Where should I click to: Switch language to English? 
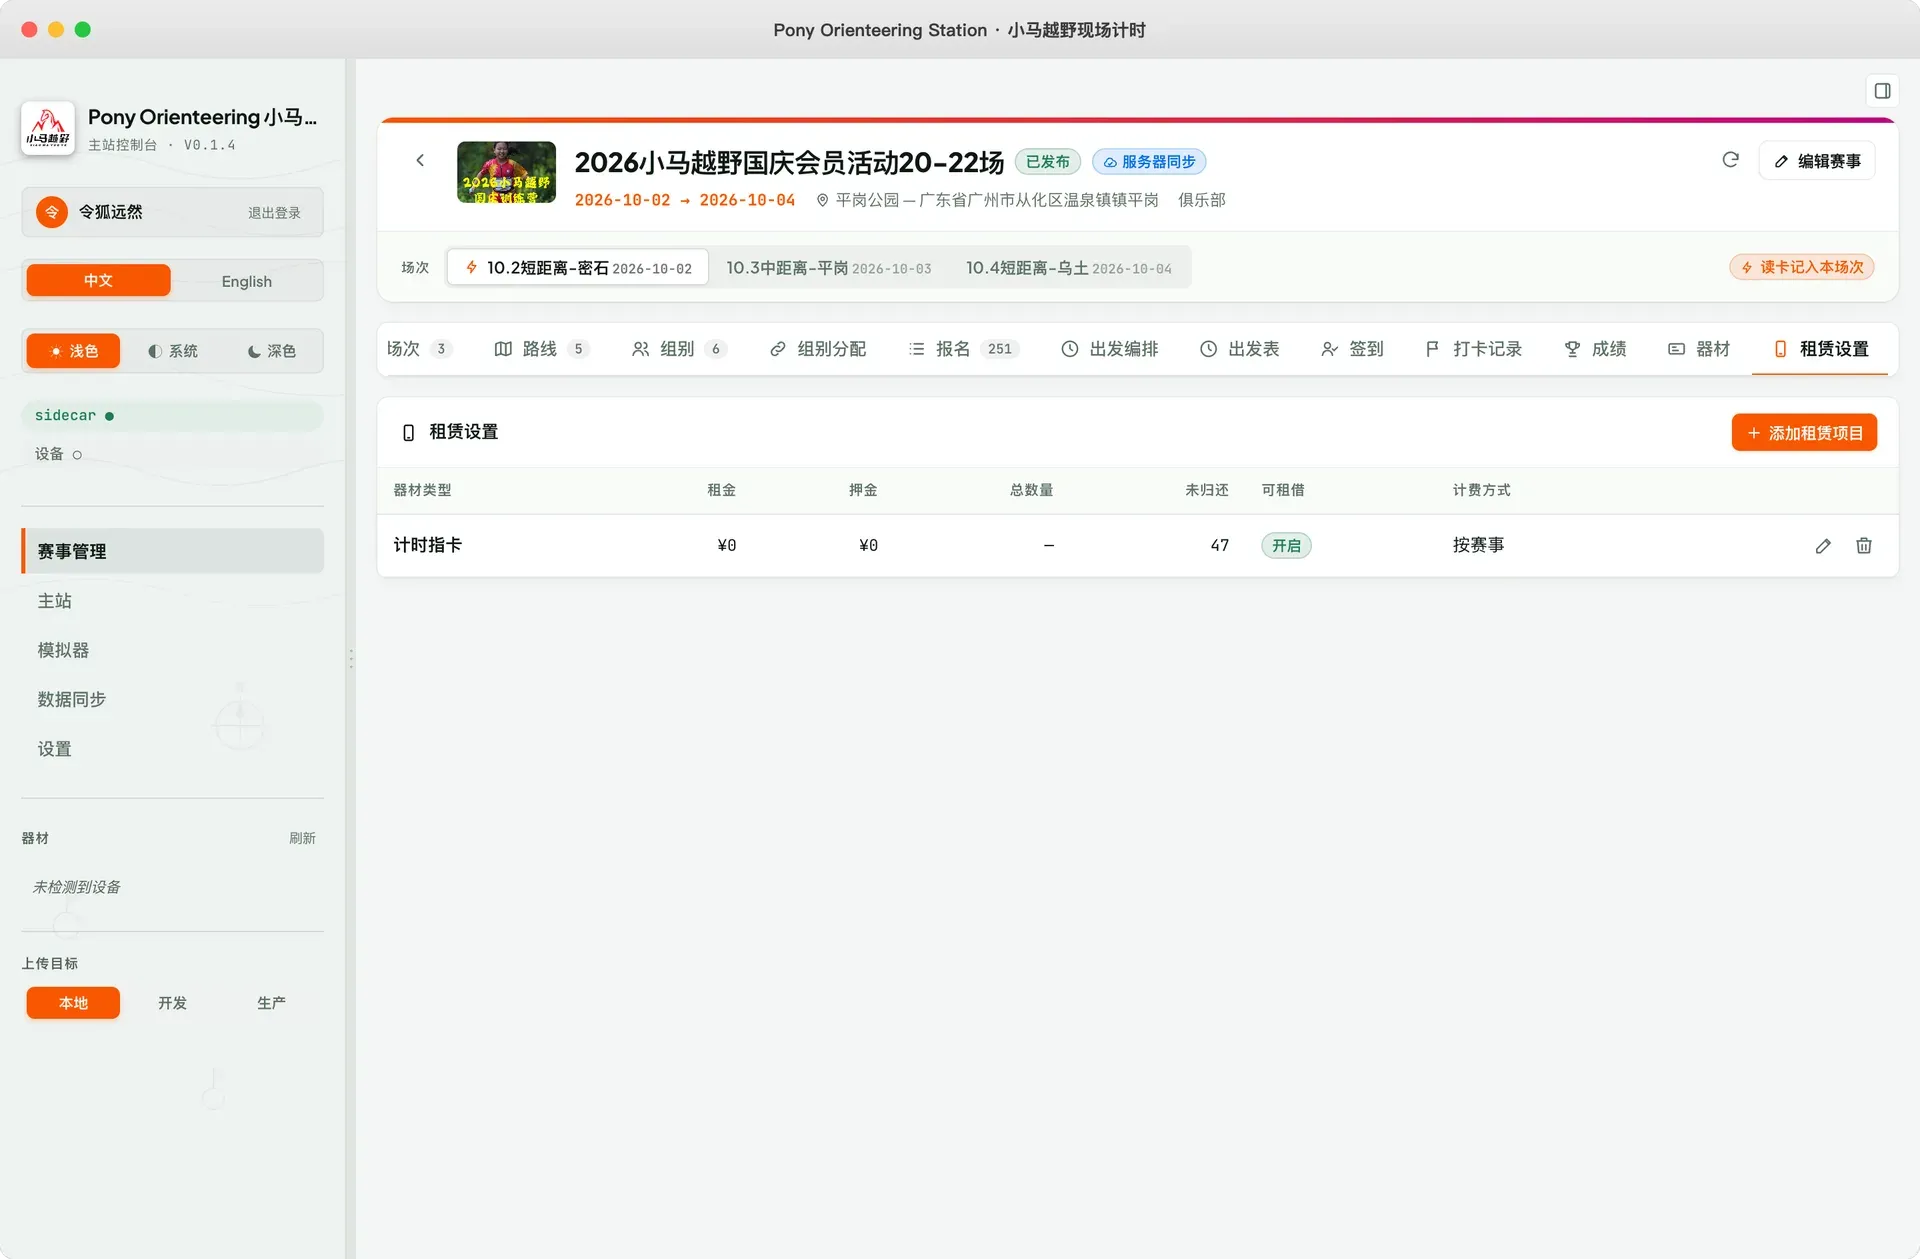[x=246, y=281]
